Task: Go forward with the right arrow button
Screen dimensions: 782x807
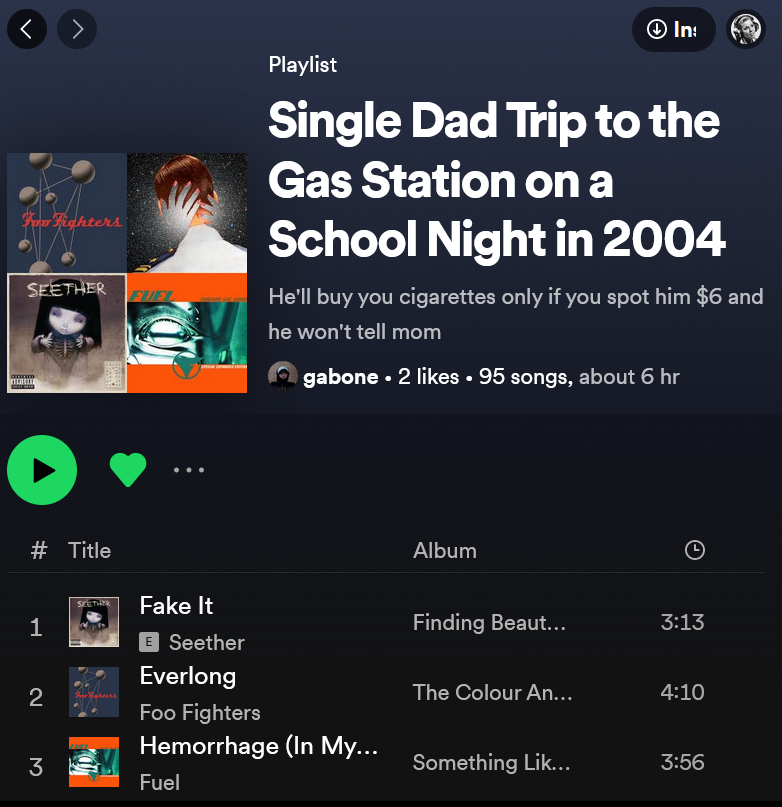Action: [x=77, y=29]
